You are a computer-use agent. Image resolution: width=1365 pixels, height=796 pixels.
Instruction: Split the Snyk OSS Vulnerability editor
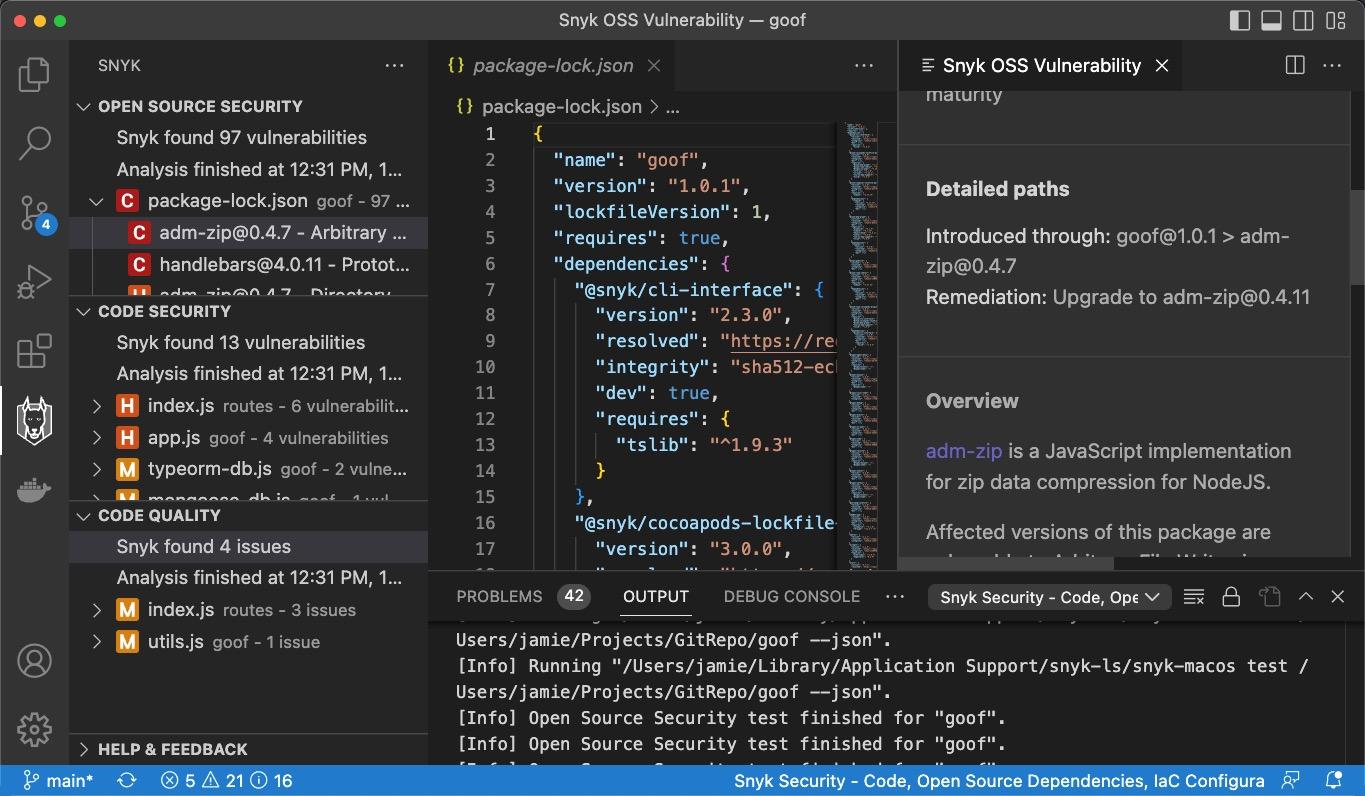tap(1295, 66)
